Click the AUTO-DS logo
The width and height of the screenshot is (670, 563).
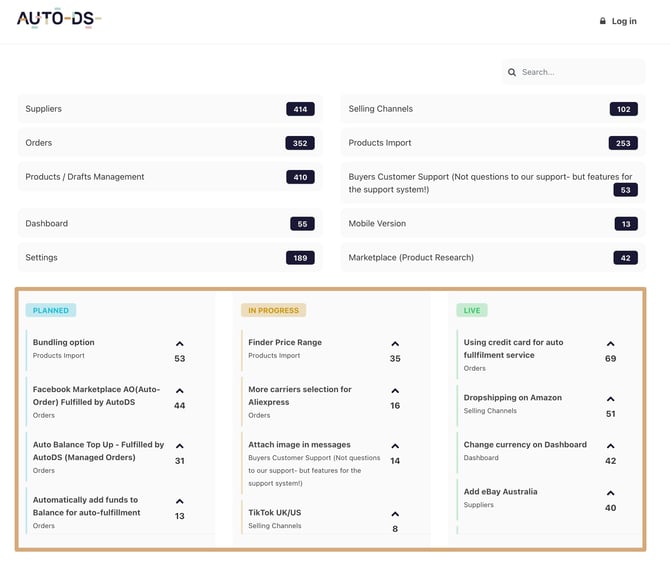tap(59, 19)
